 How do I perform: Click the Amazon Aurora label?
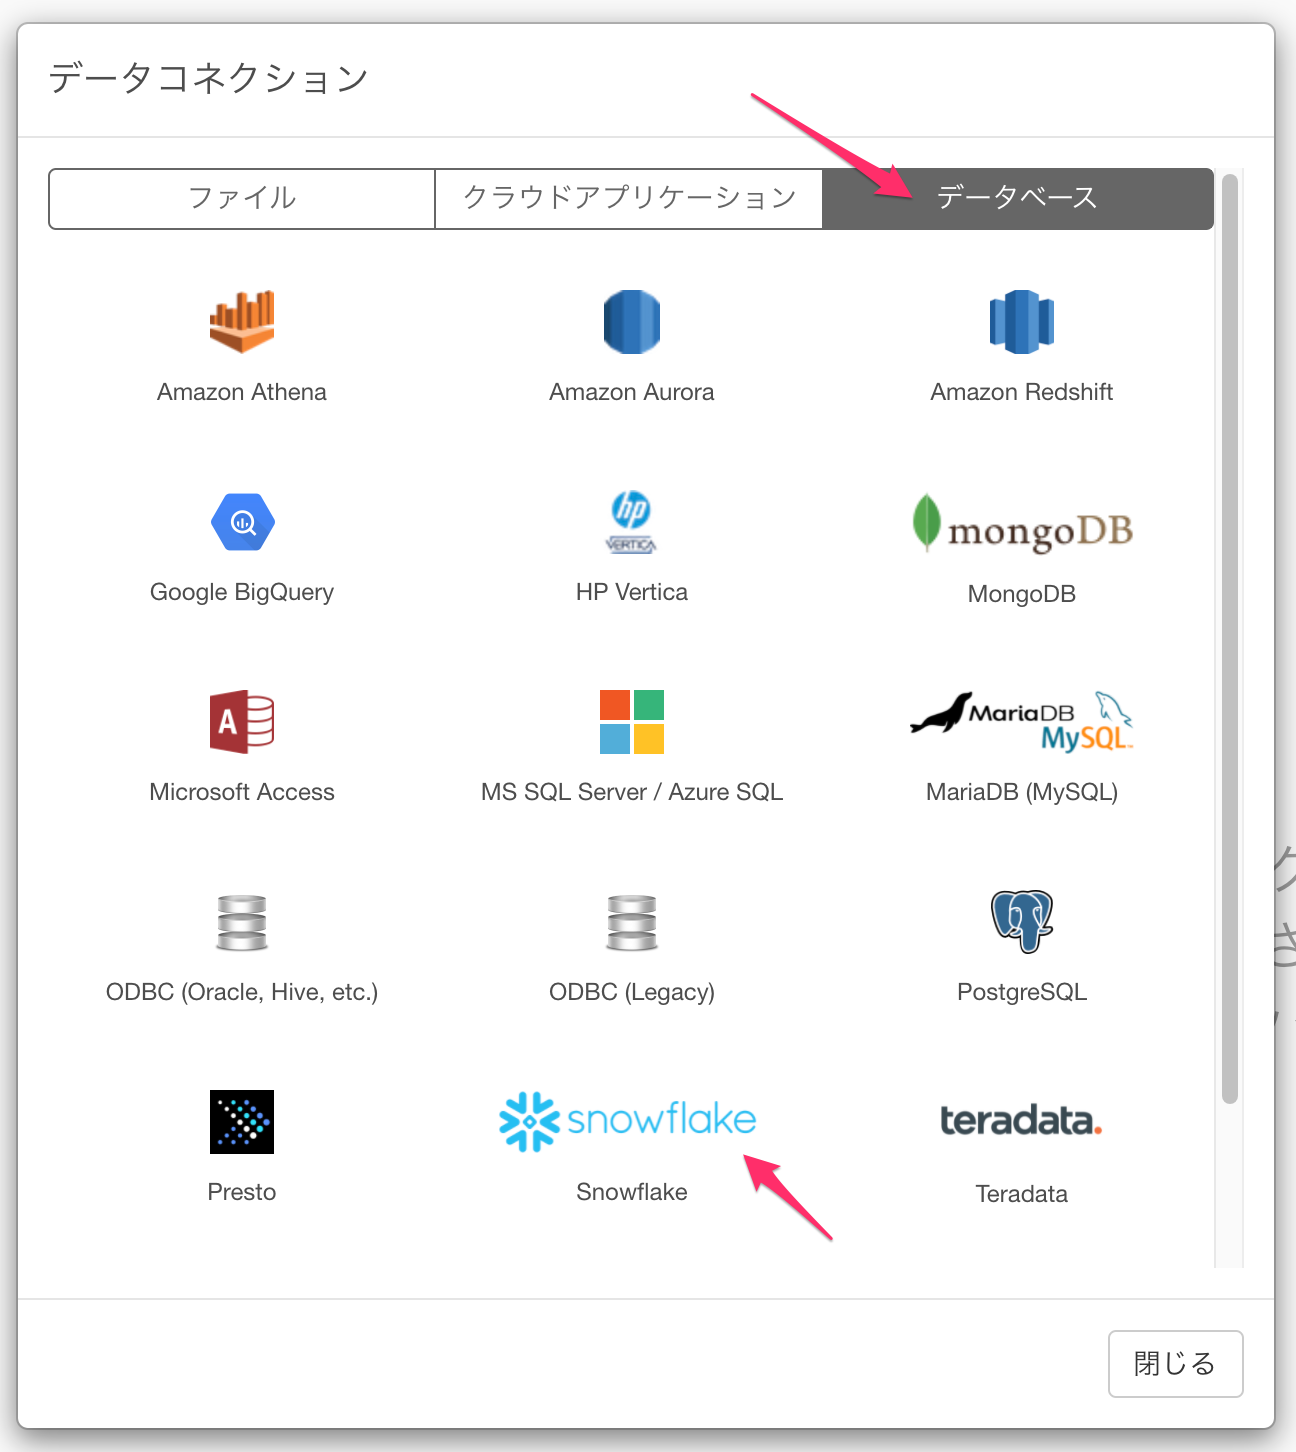pyautogui.click(x=632, y=392)
